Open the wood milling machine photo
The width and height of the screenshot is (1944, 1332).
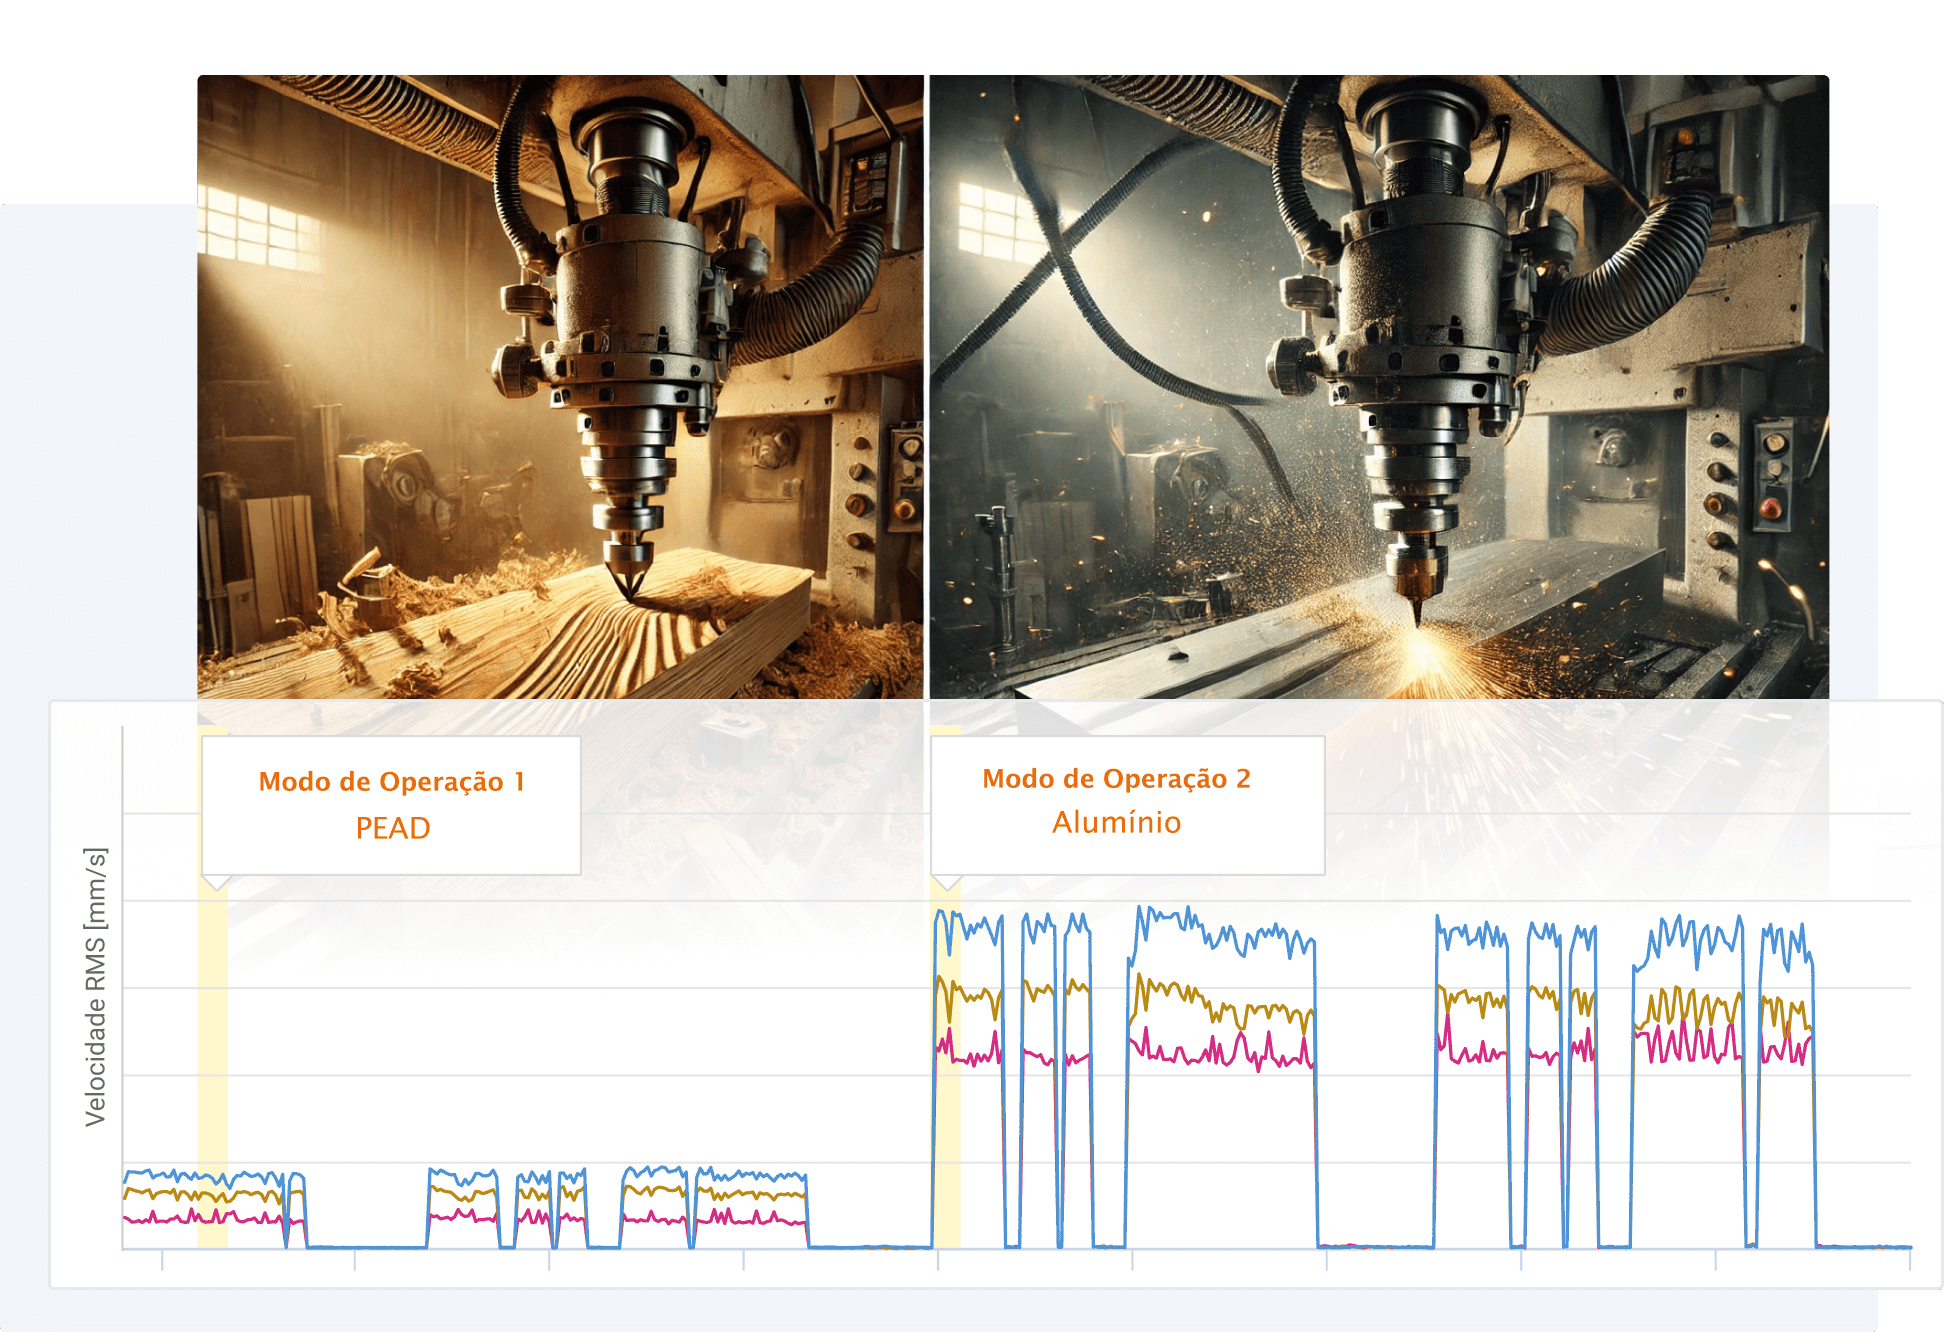point(560,387)
